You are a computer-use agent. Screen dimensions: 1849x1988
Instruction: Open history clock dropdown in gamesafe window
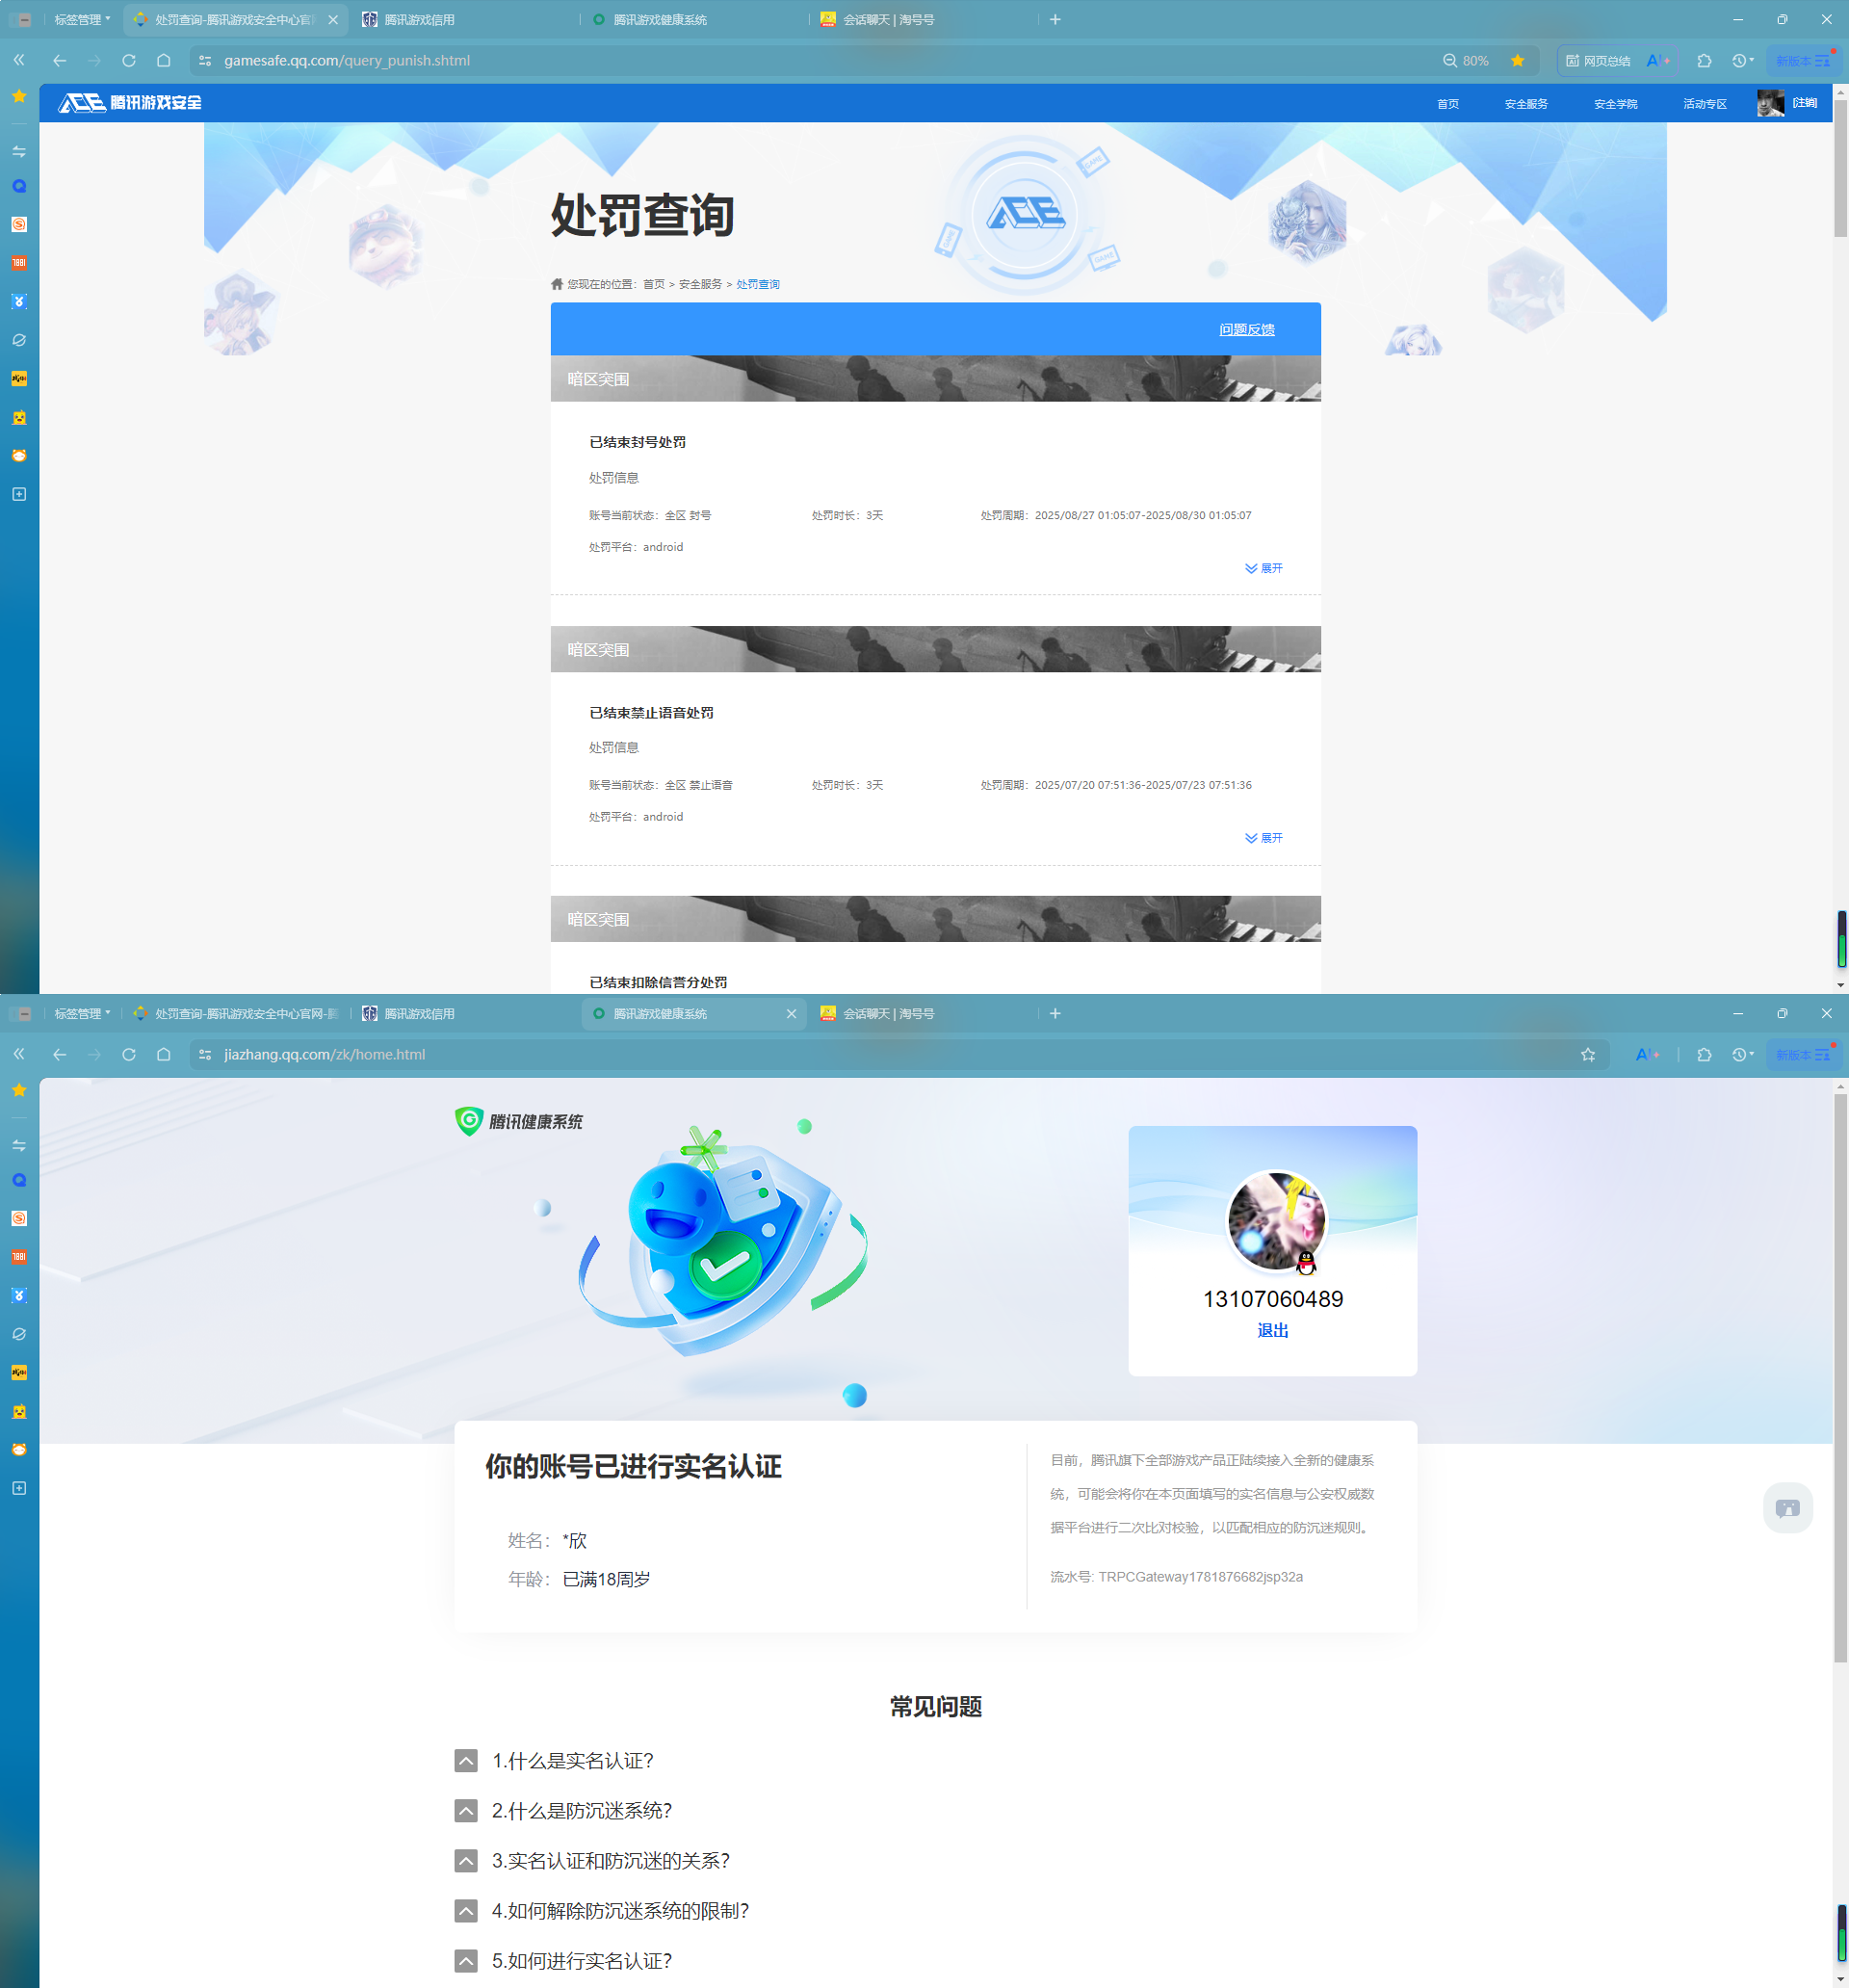pyautogui.click(x=1743, y=61)
